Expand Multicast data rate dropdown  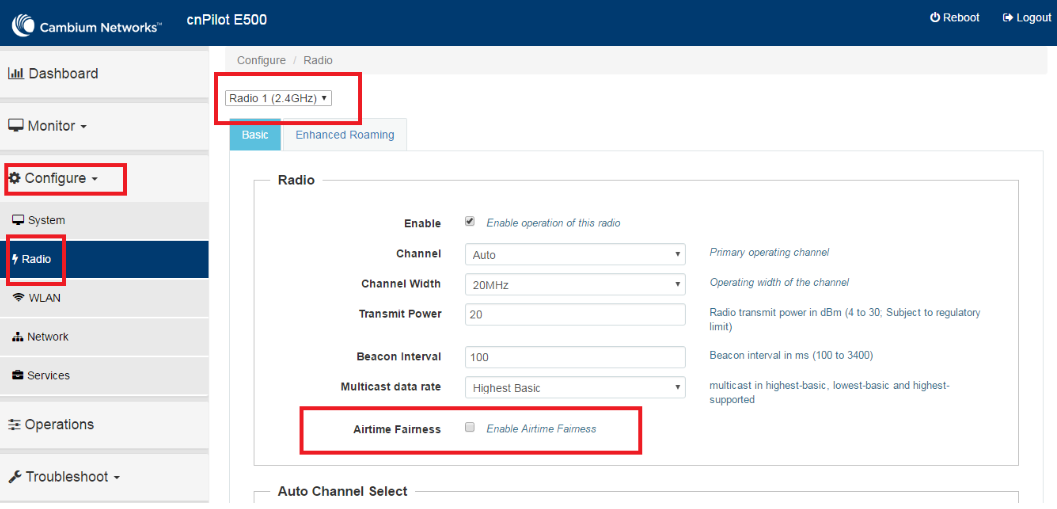tap(575, 388)
